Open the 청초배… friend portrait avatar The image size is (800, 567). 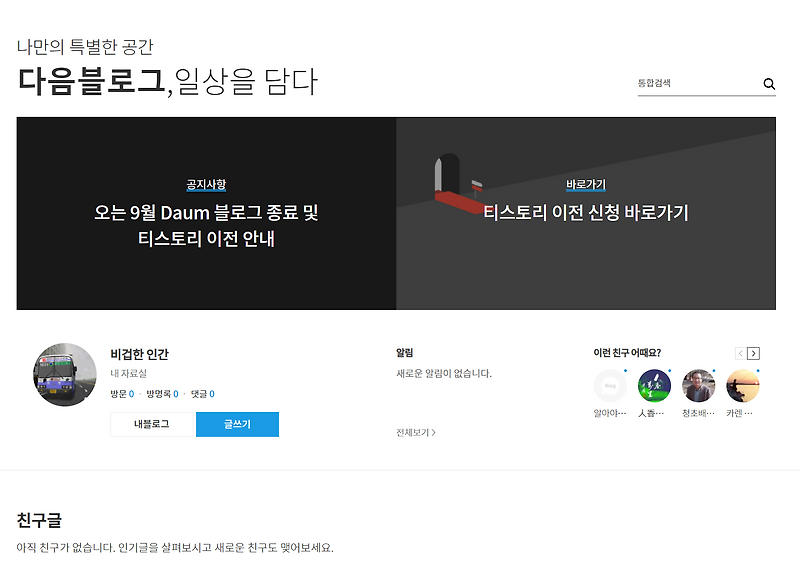click(698, 386)
